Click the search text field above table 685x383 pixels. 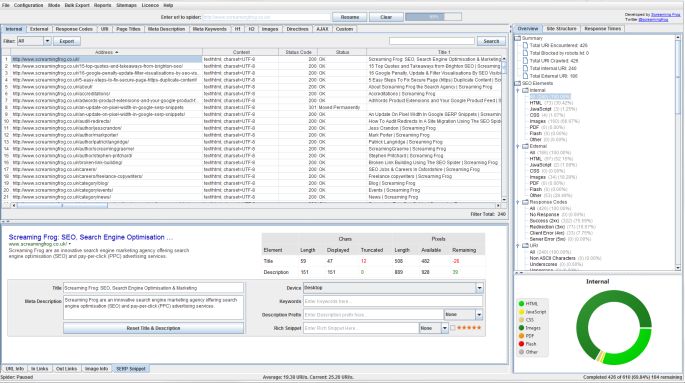(x=432, y=41)
